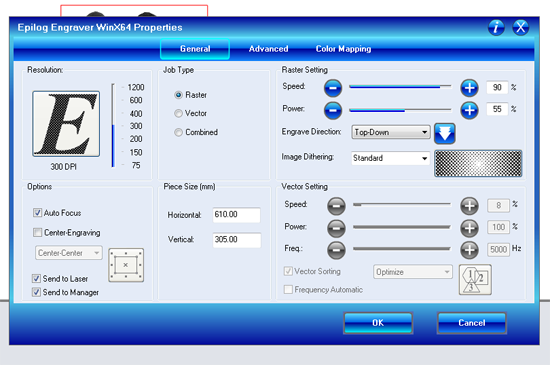Select 1200 on the resolution scale
This screenshot has width=550, height=365.
click(136, 87)
